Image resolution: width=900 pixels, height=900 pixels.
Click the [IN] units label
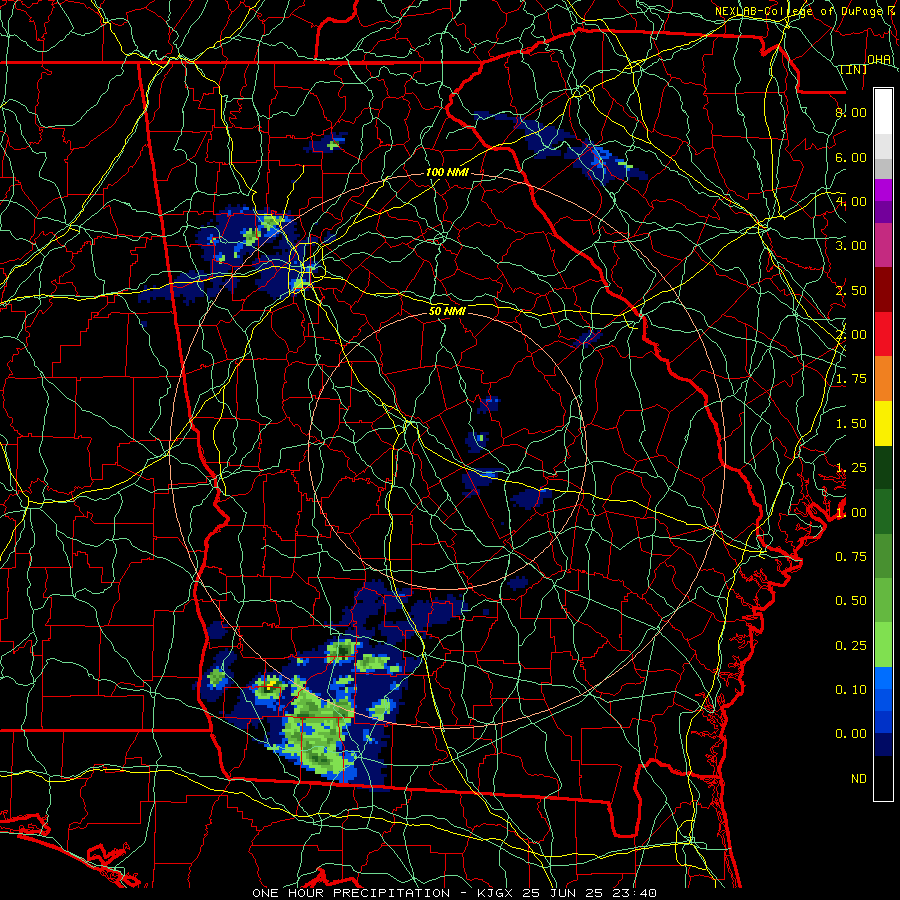tap(854, 69)
